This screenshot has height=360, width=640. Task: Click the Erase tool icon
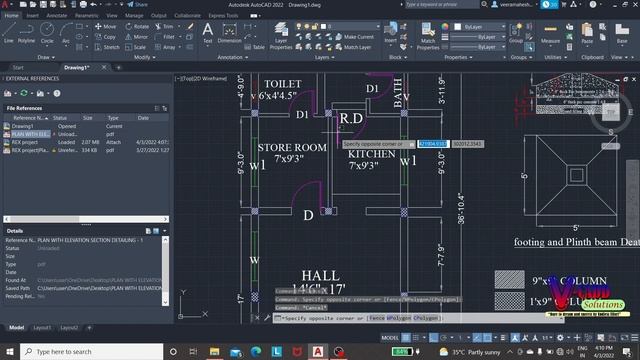[190, 27]
